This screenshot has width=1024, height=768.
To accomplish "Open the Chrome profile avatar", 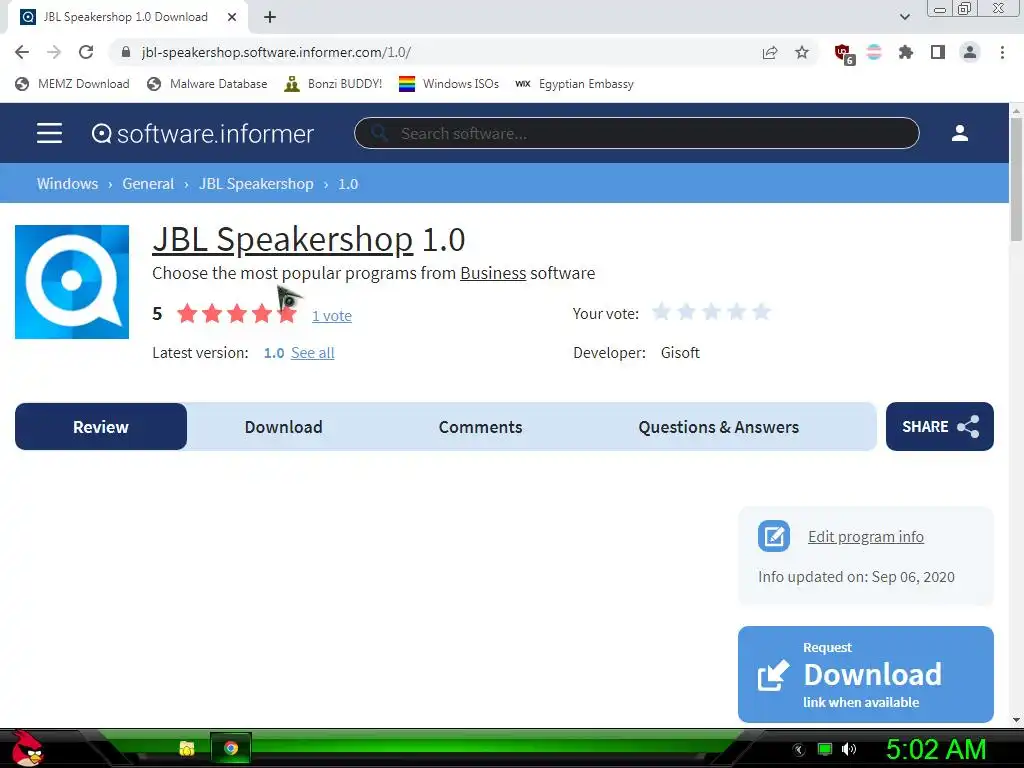I will pyautogui.click(x=970, y=52).
